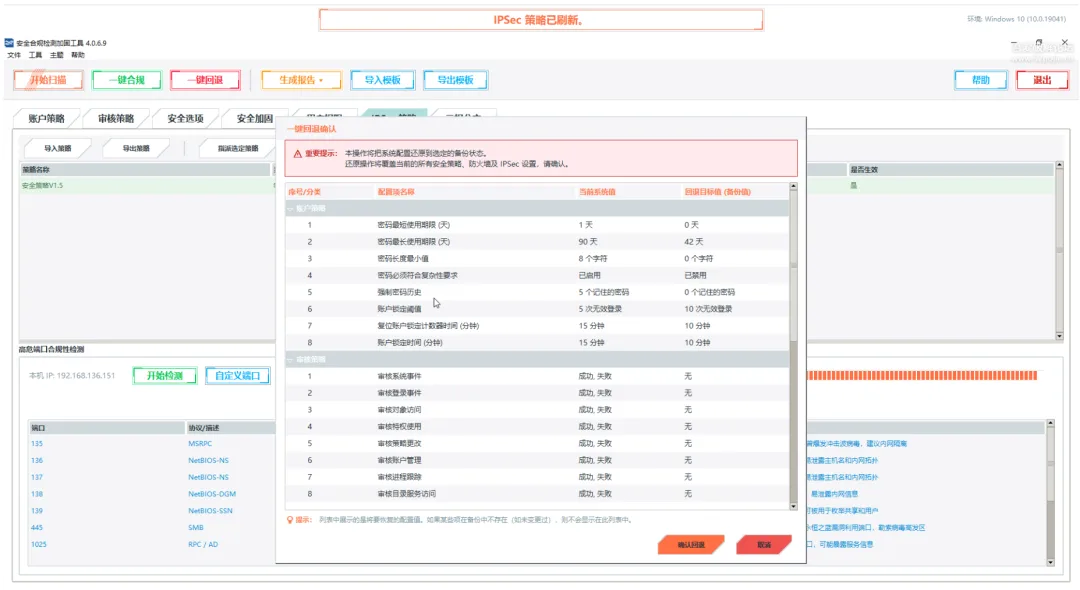Screen dimensions: 1080x590
Task: Open the 工具 menu
Action: [x=35, y=55]
